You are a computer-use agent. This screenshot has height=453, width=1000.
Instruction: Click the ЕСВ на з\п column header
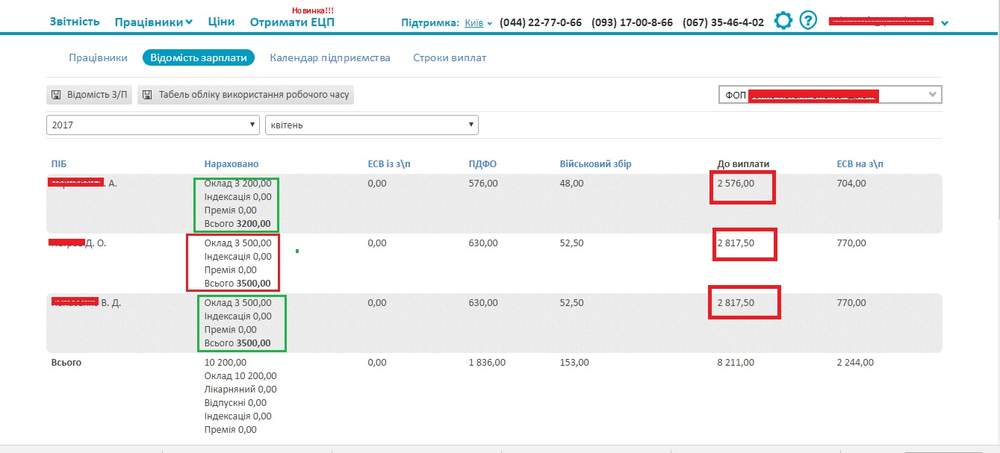[x=860, y=164]
